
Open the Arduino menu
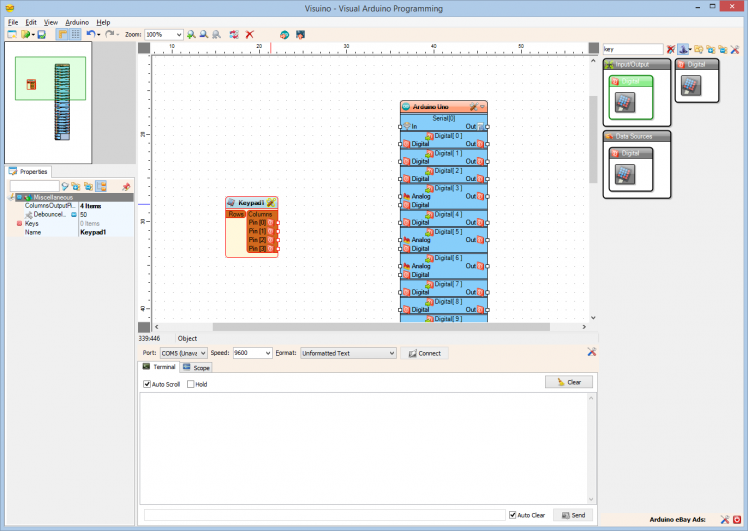(77, 21)
